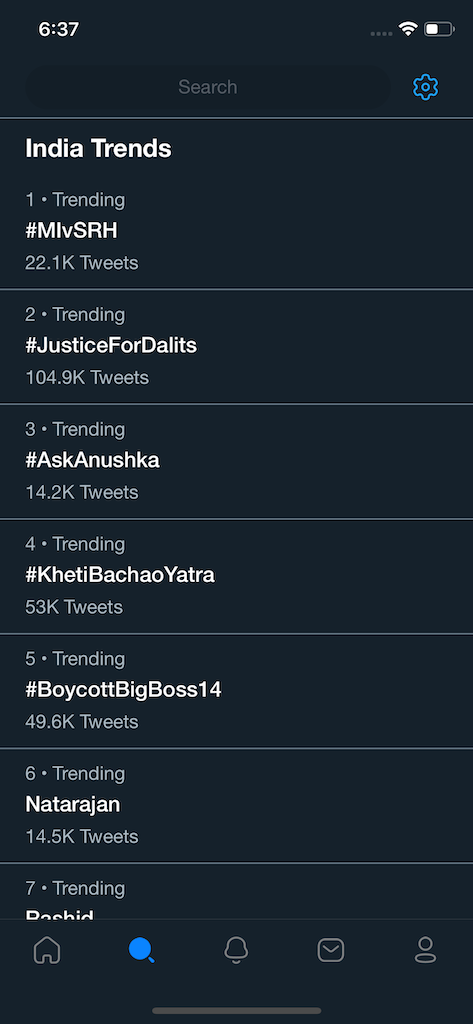Tap the 6:37 status bar clock
Viewport: 473px width, 1024px height.
click(59, 29)
